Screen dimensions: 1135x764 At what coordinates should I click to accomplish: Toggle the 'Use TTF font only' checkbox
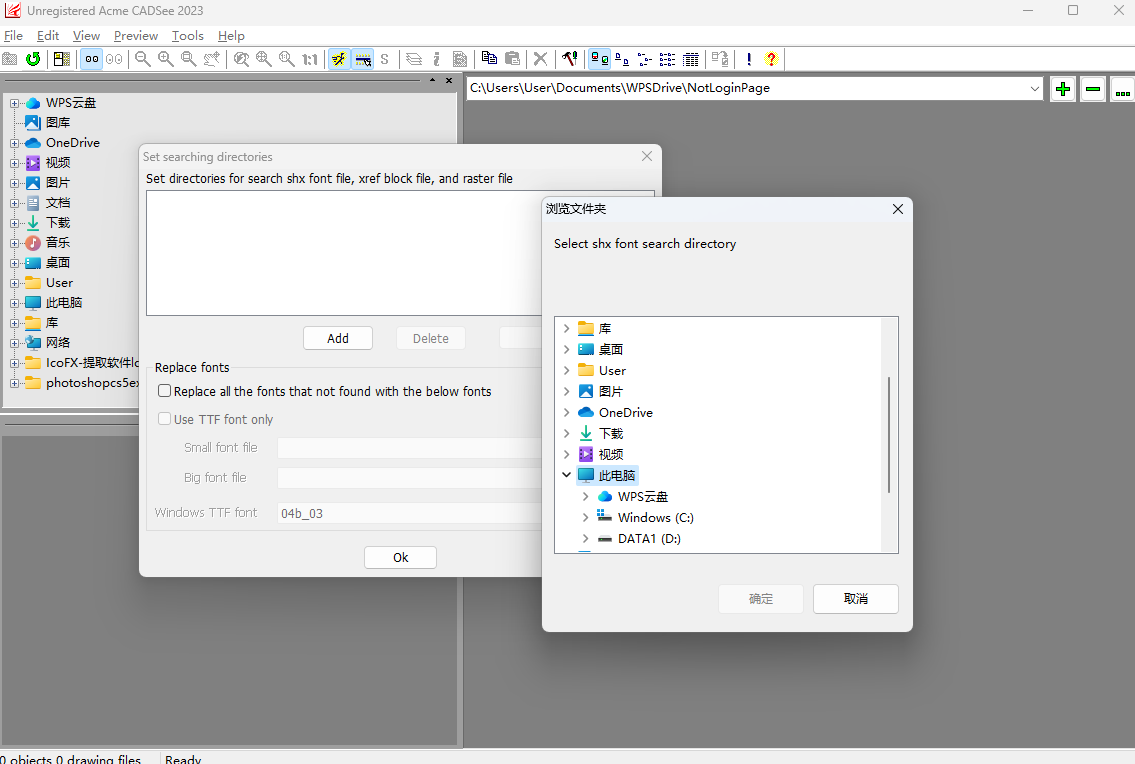coord(165,419)
